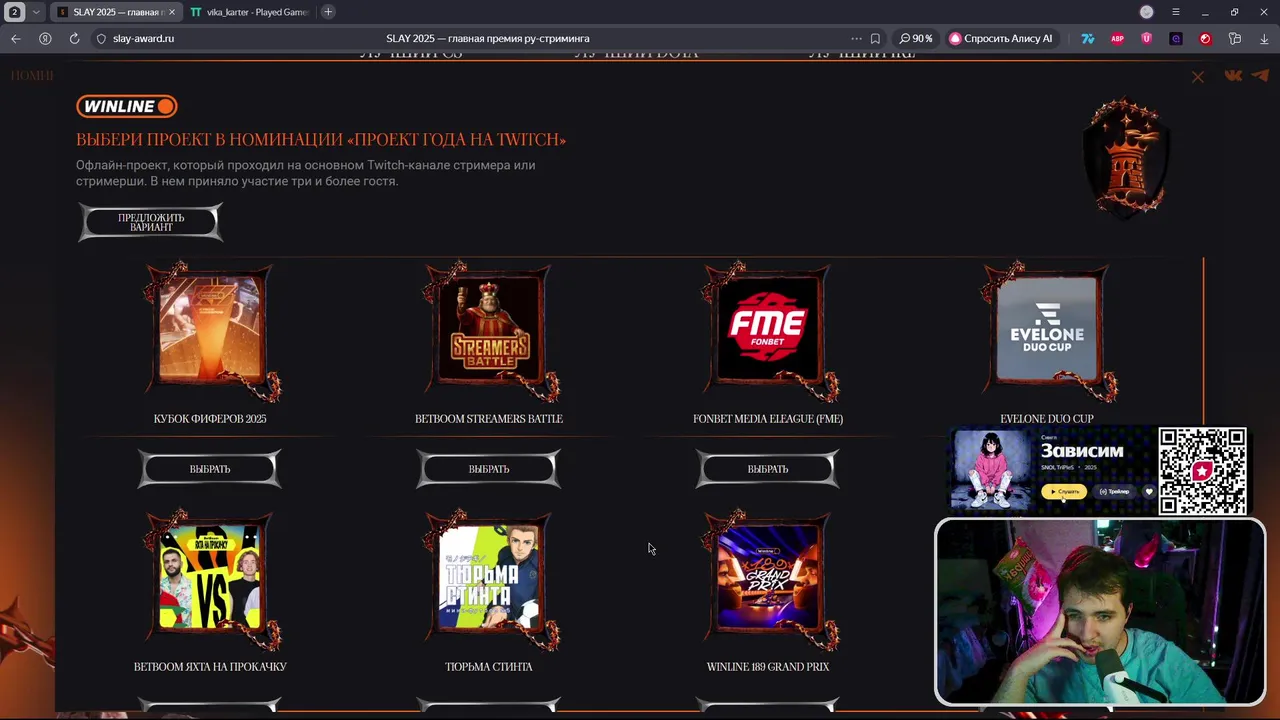The height and width of the screenshot is (720, 1280).
Task: Click the WINLINE 189 GRAND PRIX label
Action: coord(768,667)
